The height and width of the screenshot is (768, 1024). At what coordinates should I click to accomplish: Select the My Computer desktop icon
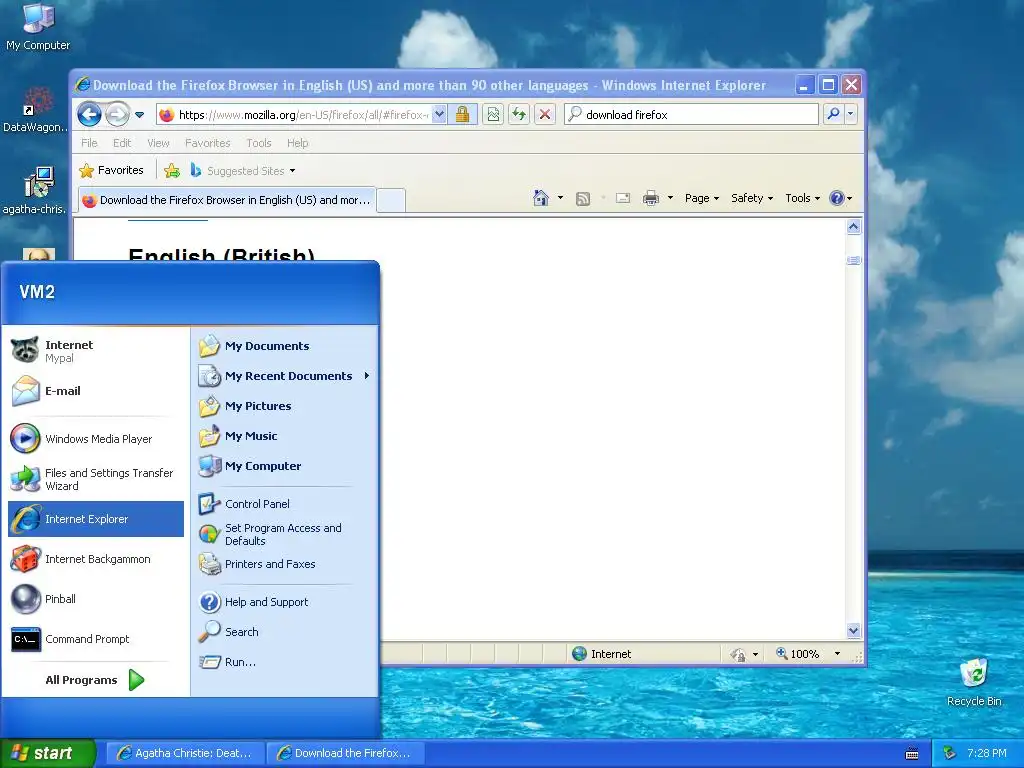coord(38,27)
